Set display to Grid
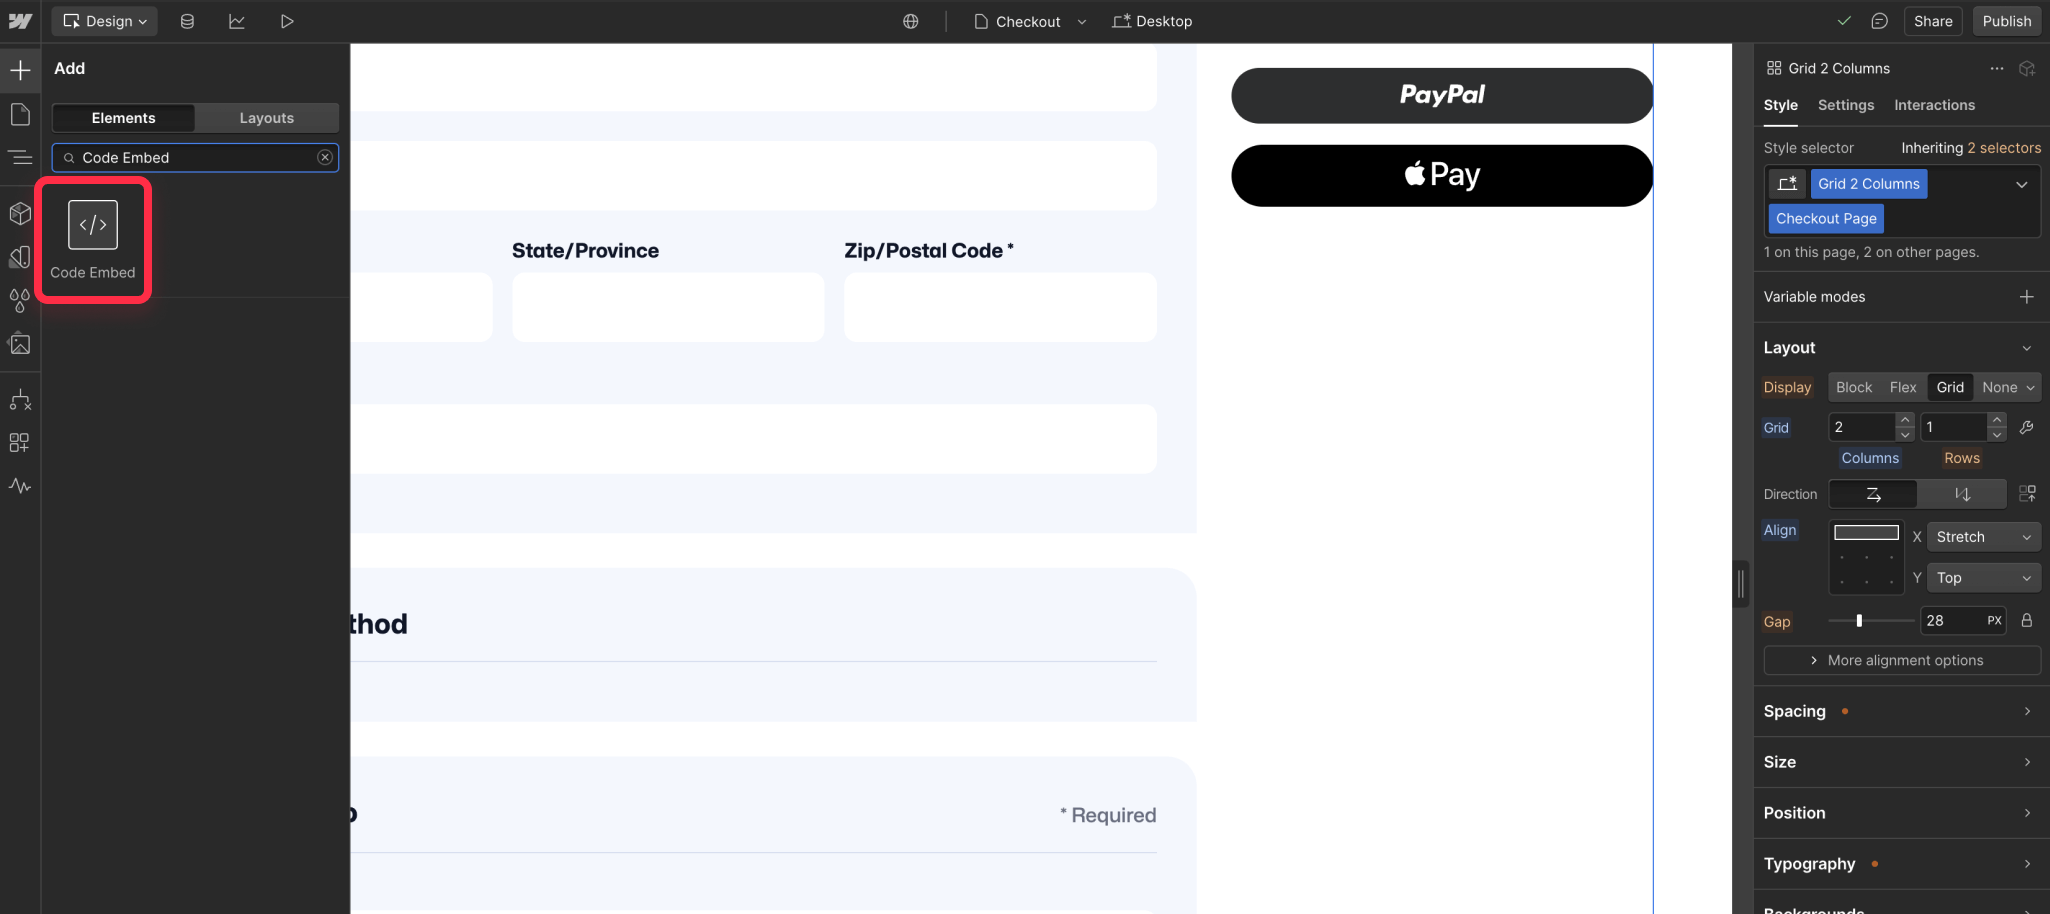The width and height of the screenshot is (2050, 914). coord(1950,387)
